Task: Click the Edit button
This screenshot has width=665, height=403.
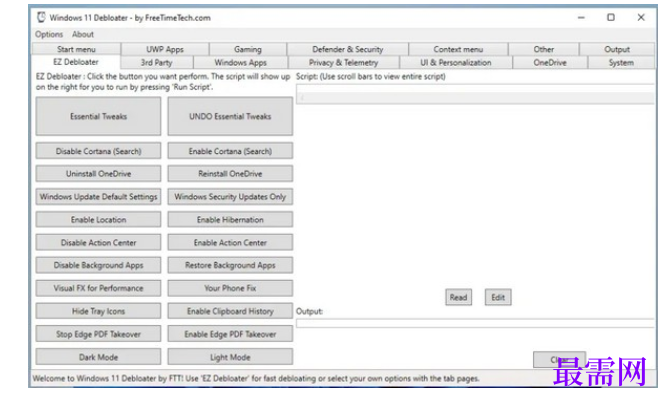Action: (498, 297)
